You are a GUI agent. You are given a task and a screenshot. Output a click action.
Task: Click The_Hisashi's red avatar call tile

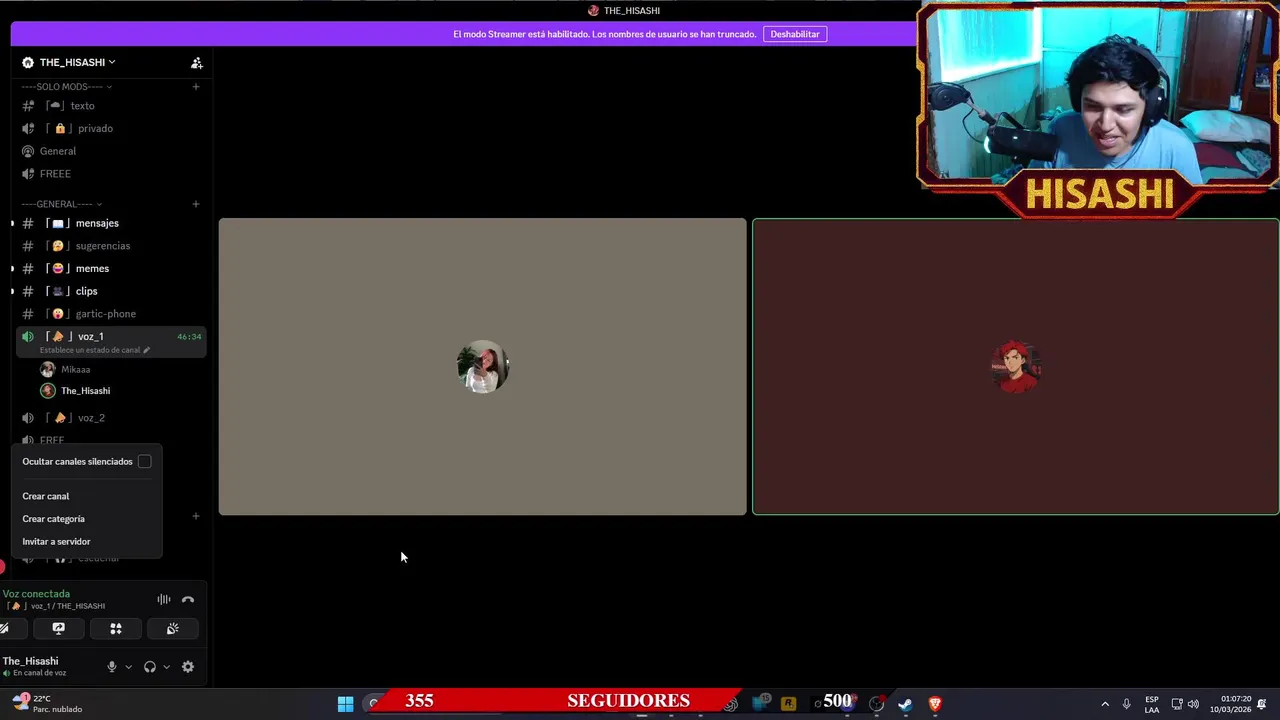pos(1016,367)
